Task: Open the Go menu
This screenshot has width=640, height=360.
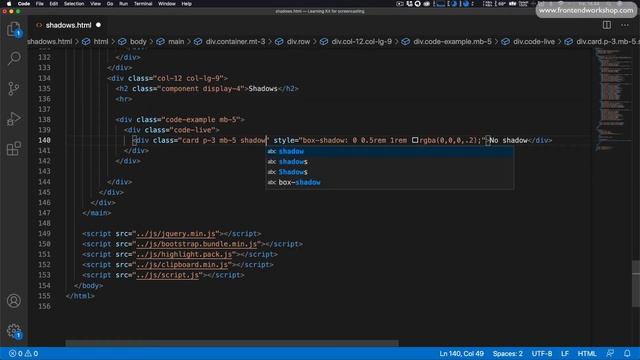Action: point(110,4)
